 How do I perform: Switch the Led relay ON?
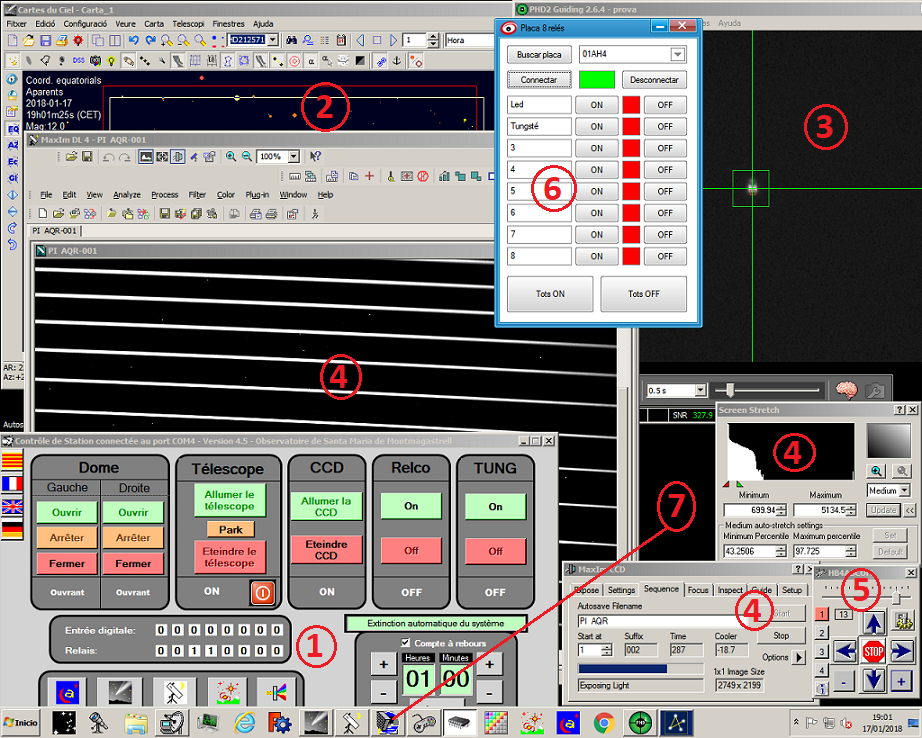point(596,105)
